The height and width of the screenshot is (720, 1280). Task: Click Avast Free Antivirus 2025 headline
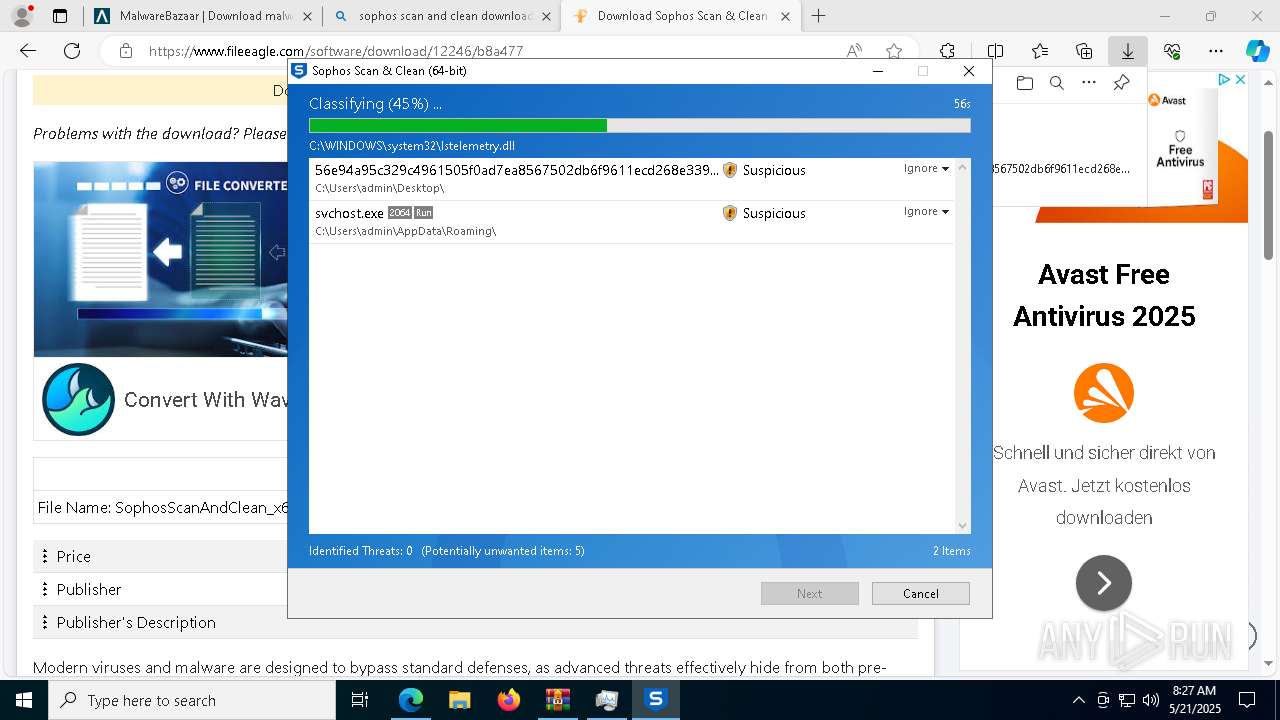[x=1104, y=295]
